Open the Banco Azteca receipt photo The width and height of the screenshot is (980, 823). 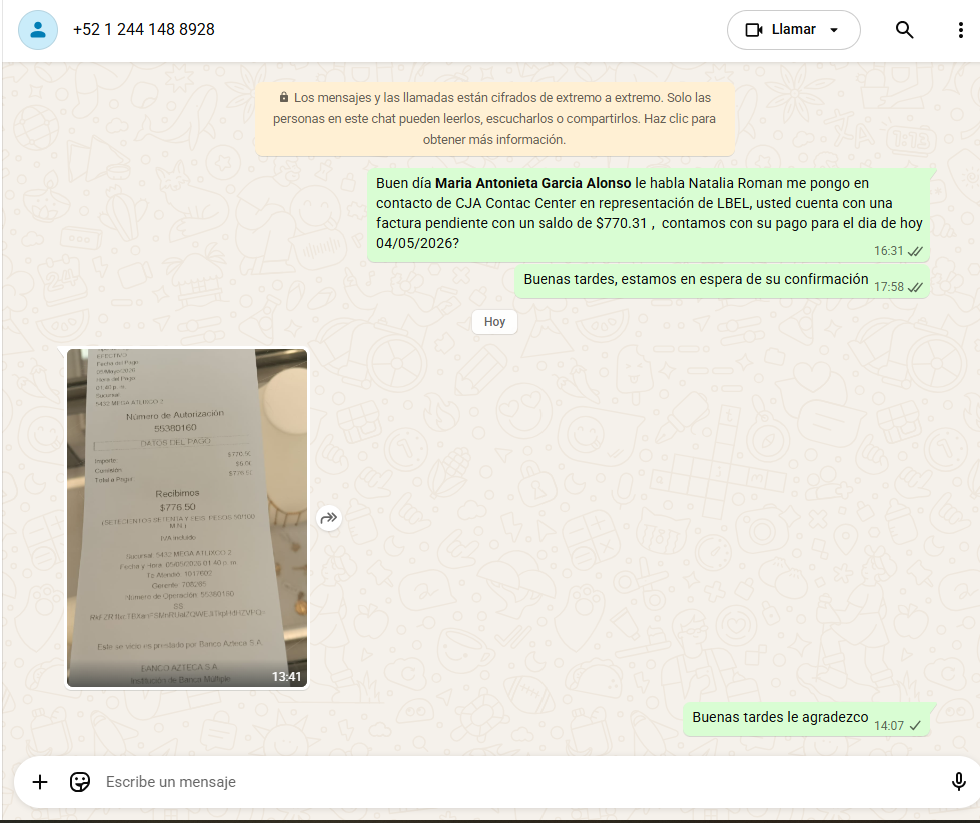point(187,518)
